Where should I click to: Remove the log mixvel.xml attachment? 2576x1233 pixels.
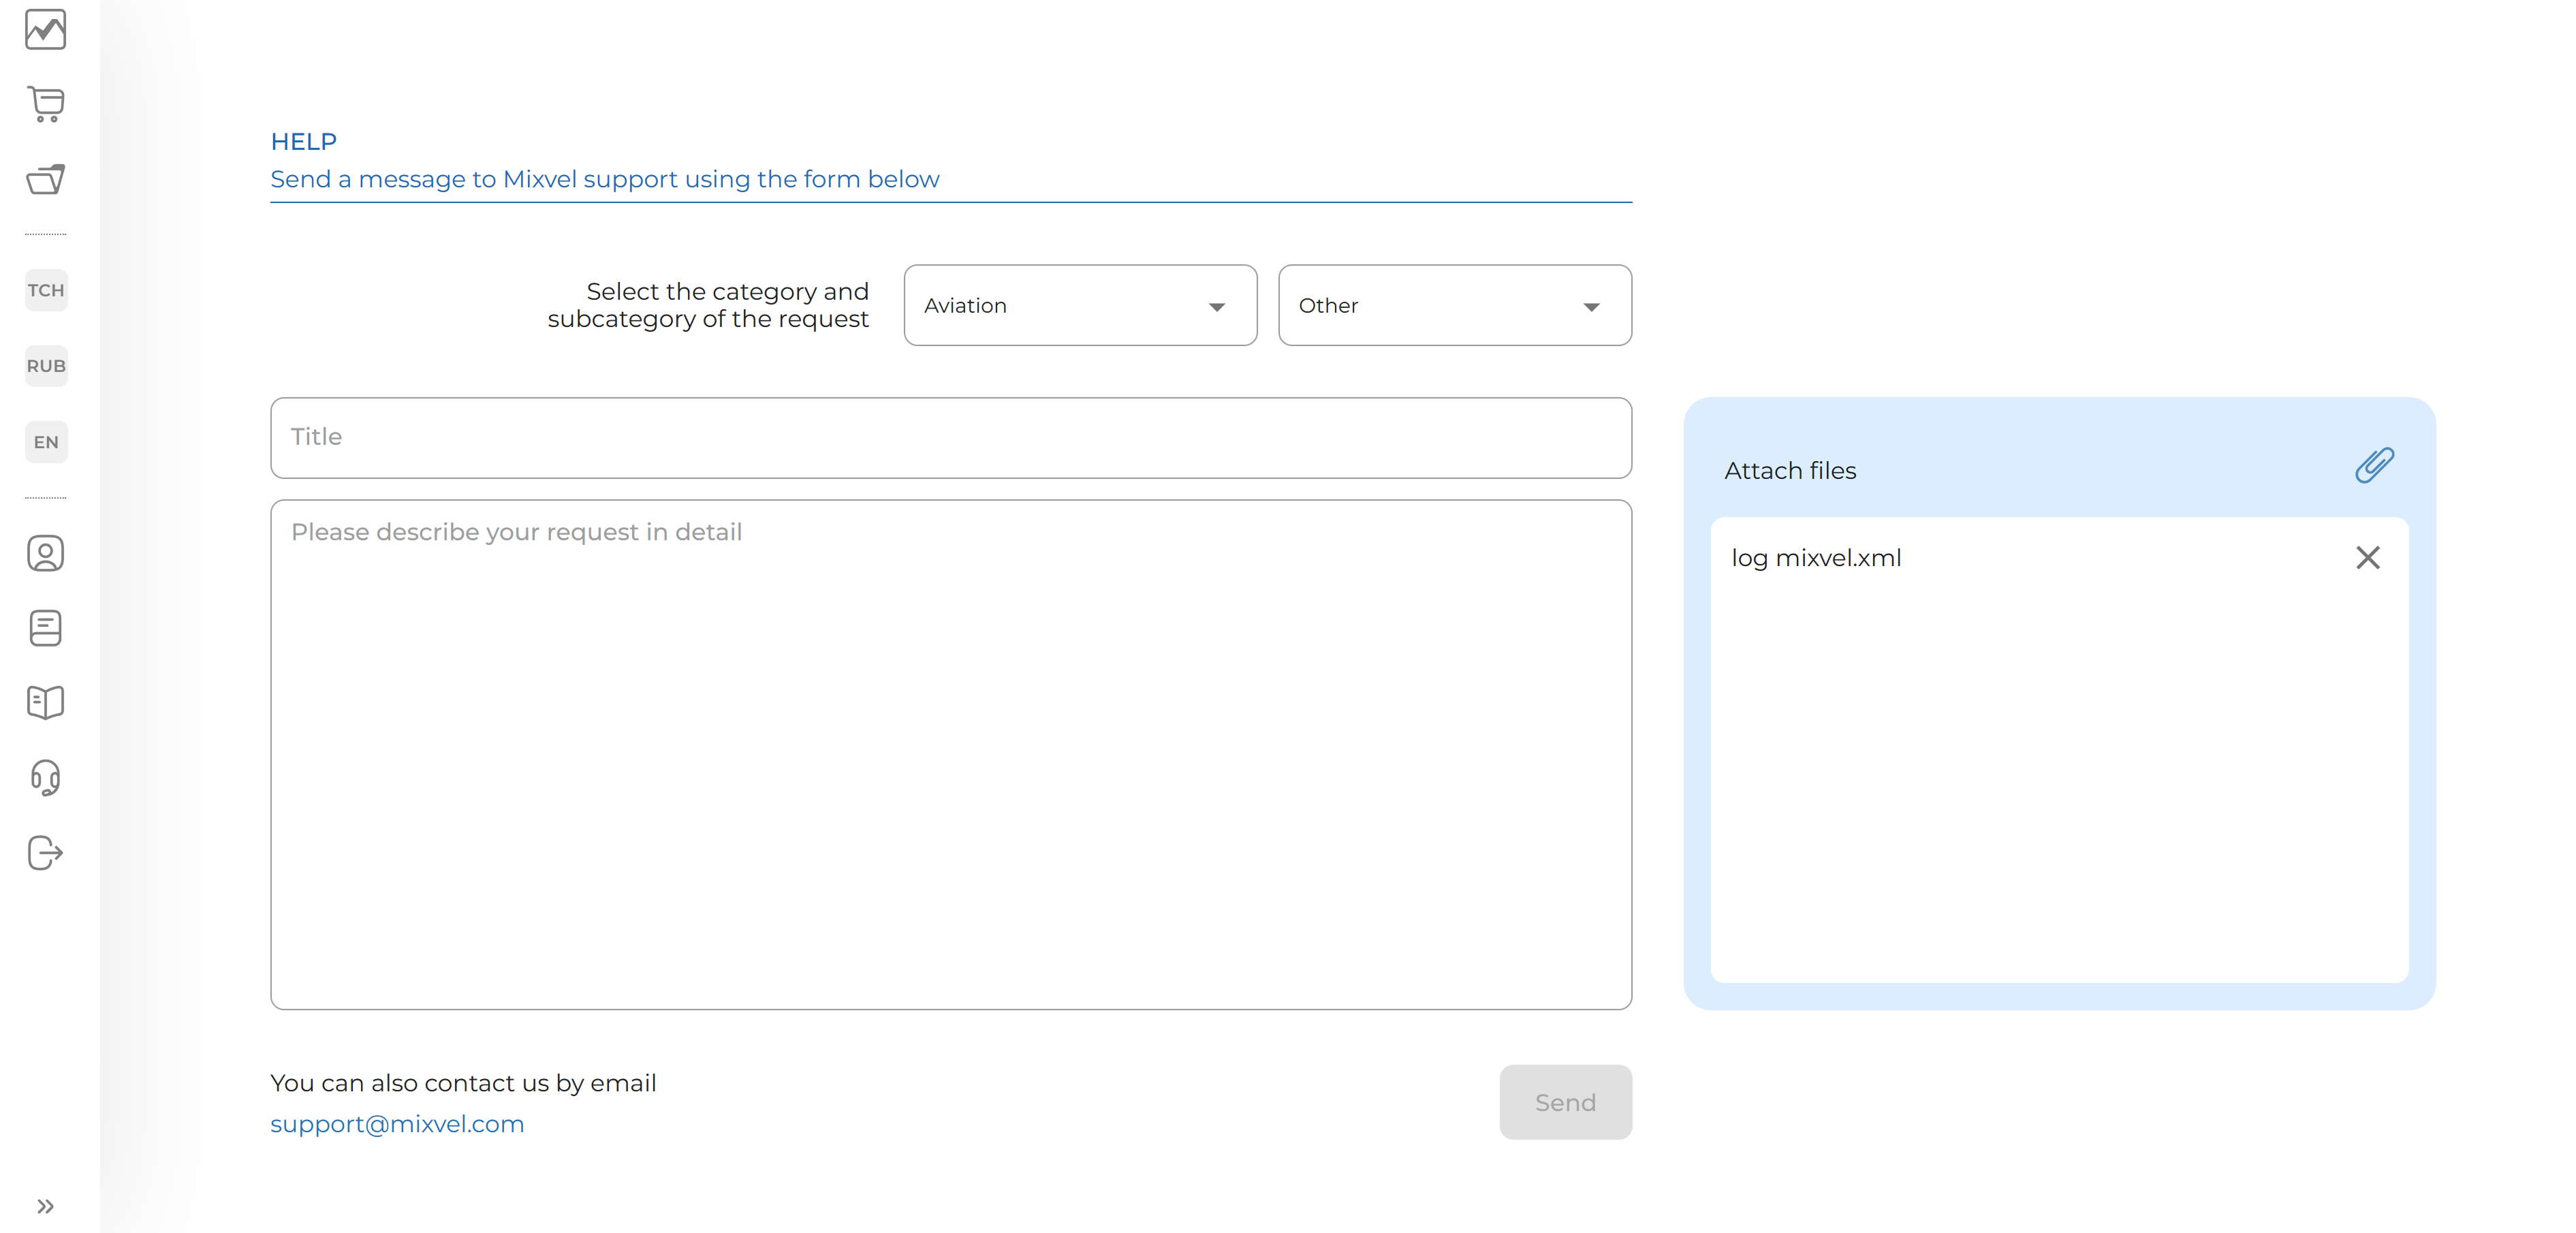2367,558
